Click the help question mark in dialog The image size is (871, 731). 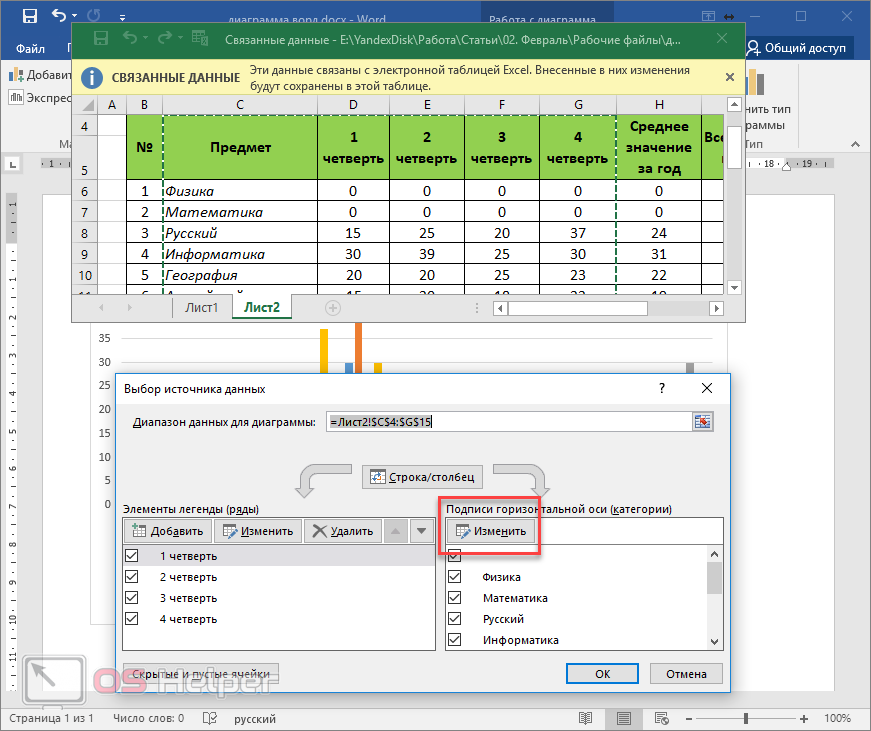[x=661, y=388]
